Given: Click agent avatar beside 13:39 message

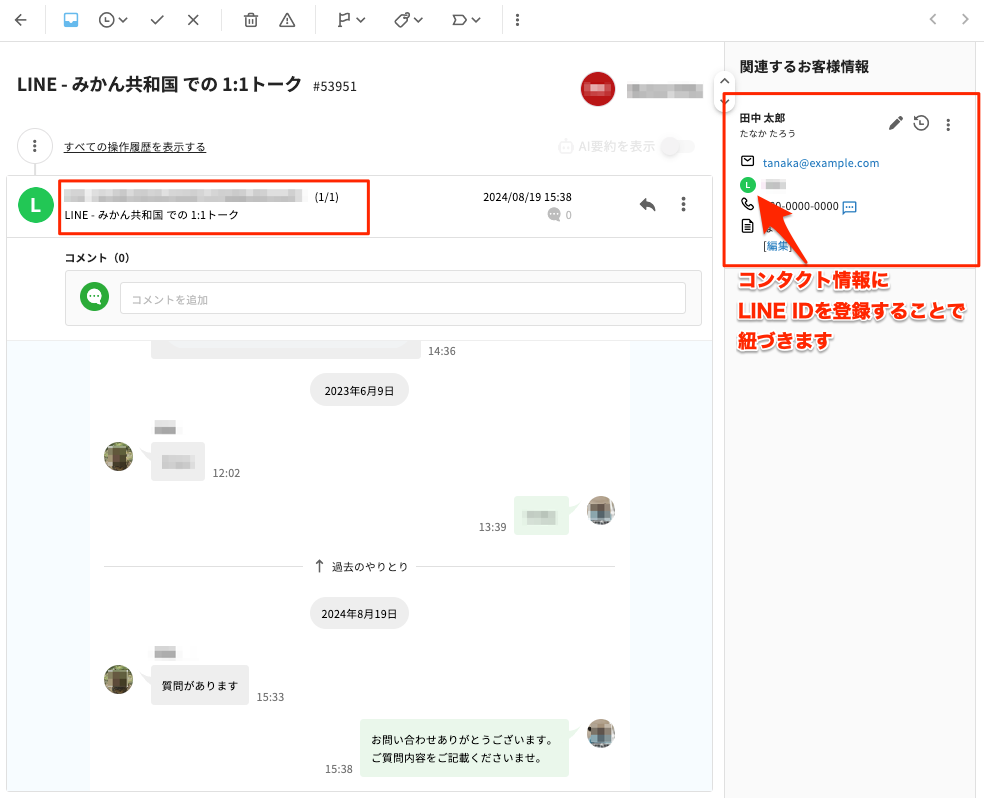Looking at the screenshot, I should pos(601,510).
